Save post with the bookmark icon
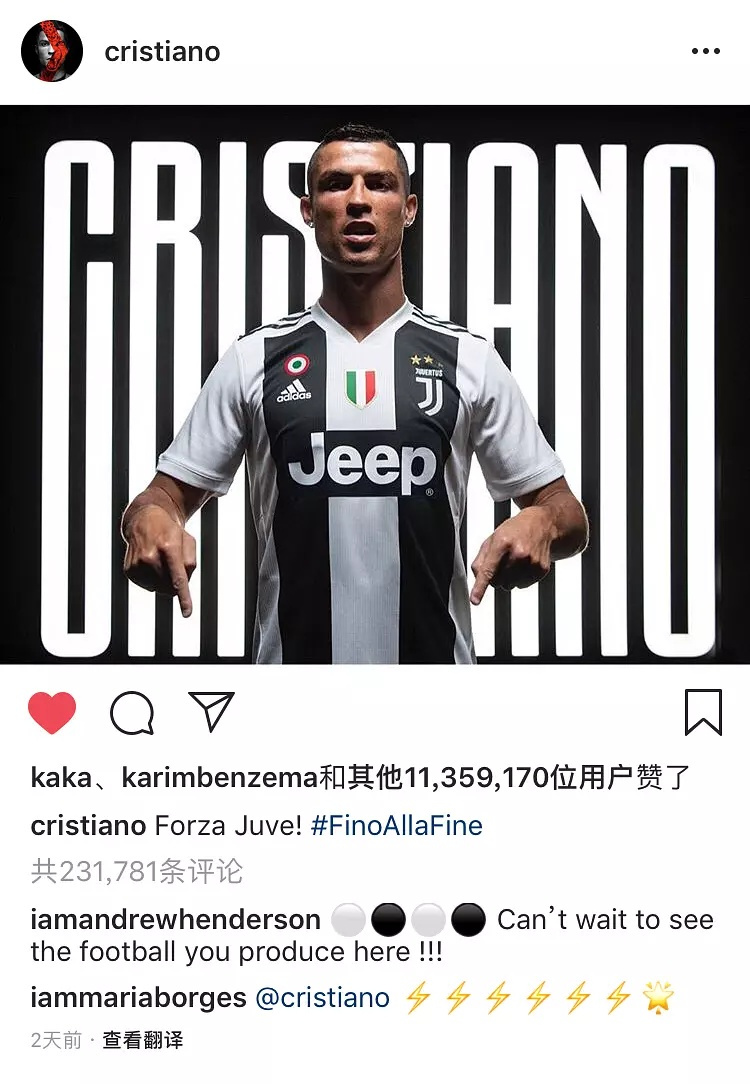Viewport: 750px width, 1084px height. (703, 712)
